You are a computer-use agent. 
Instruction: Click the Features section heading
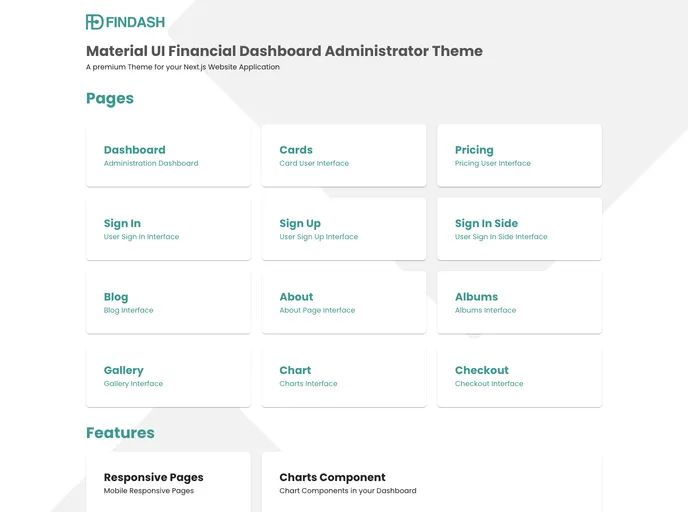[120, 433]
